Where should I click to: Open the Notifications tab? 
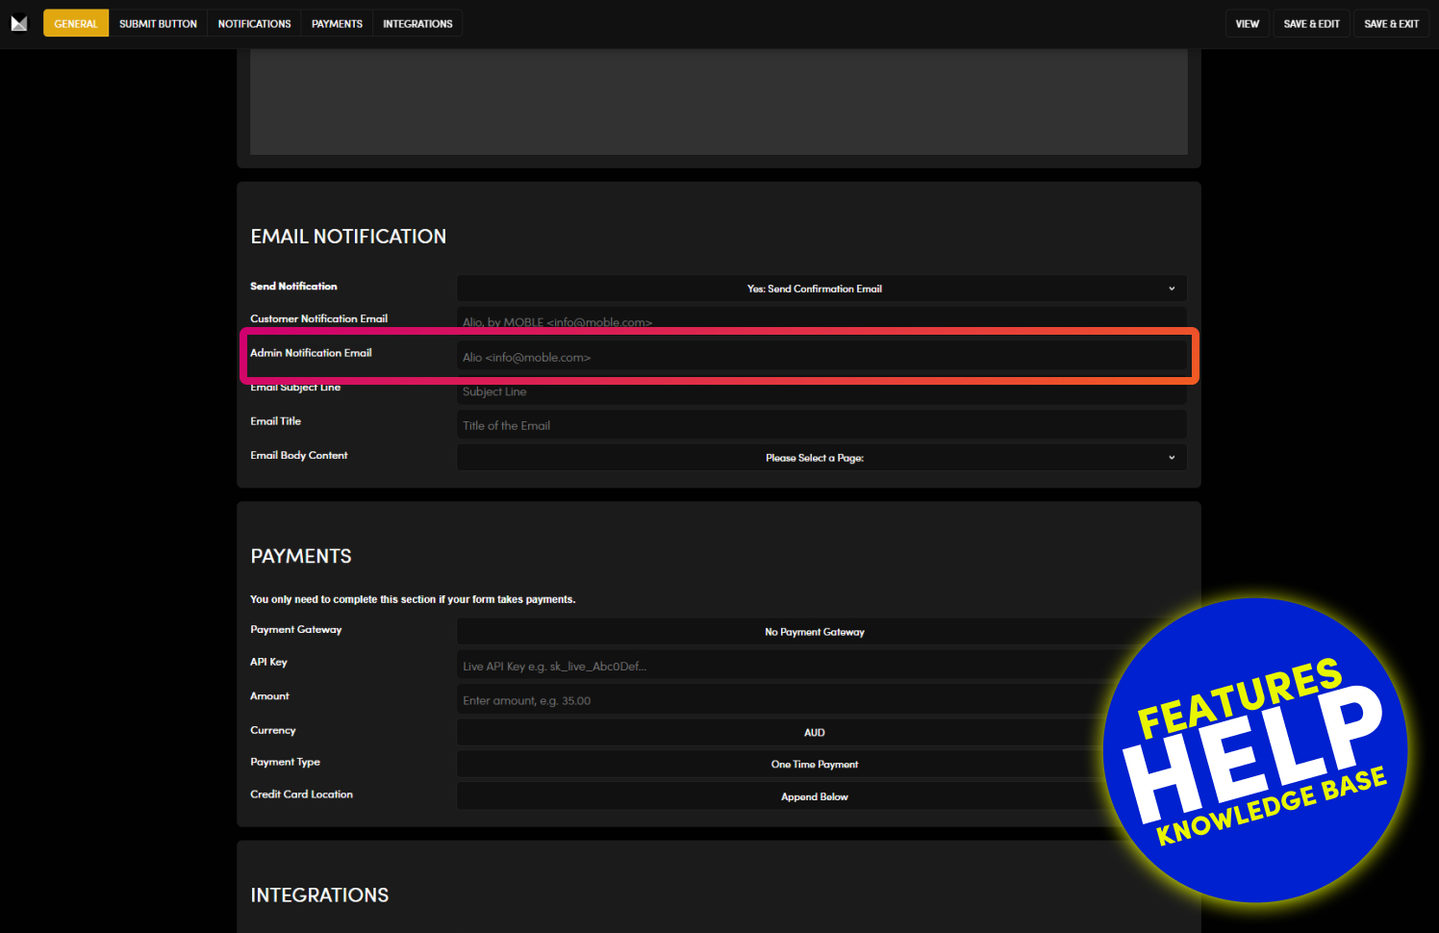click(x=254, y=23)
